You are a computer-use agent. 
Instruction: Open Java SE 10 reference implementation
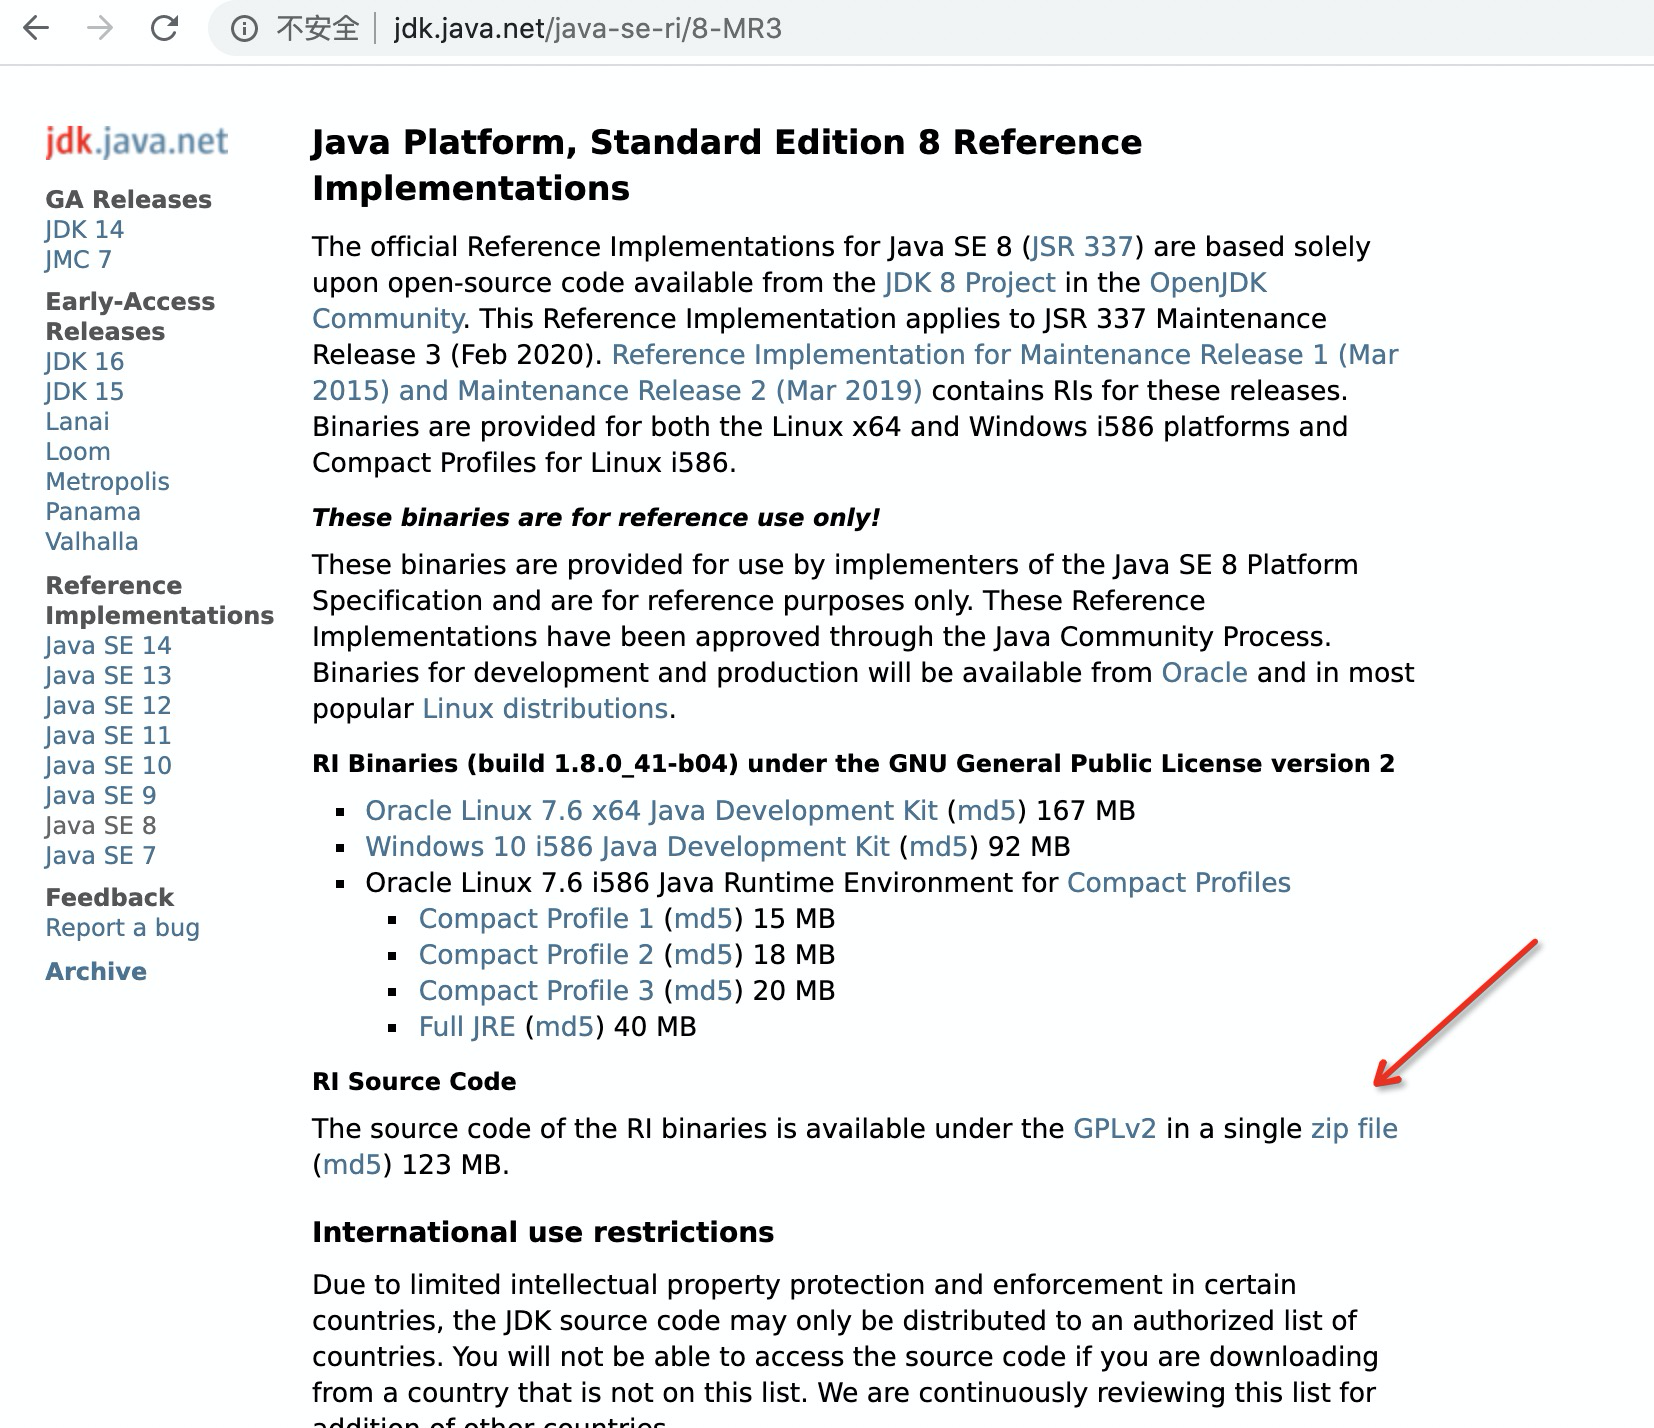pos(108,766)
